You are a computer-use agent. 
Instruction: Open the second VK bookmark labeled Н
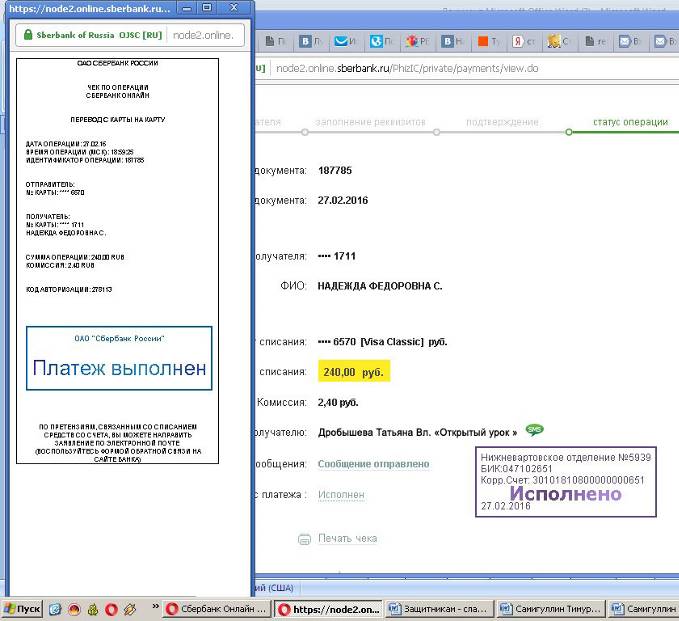[447, 41]
